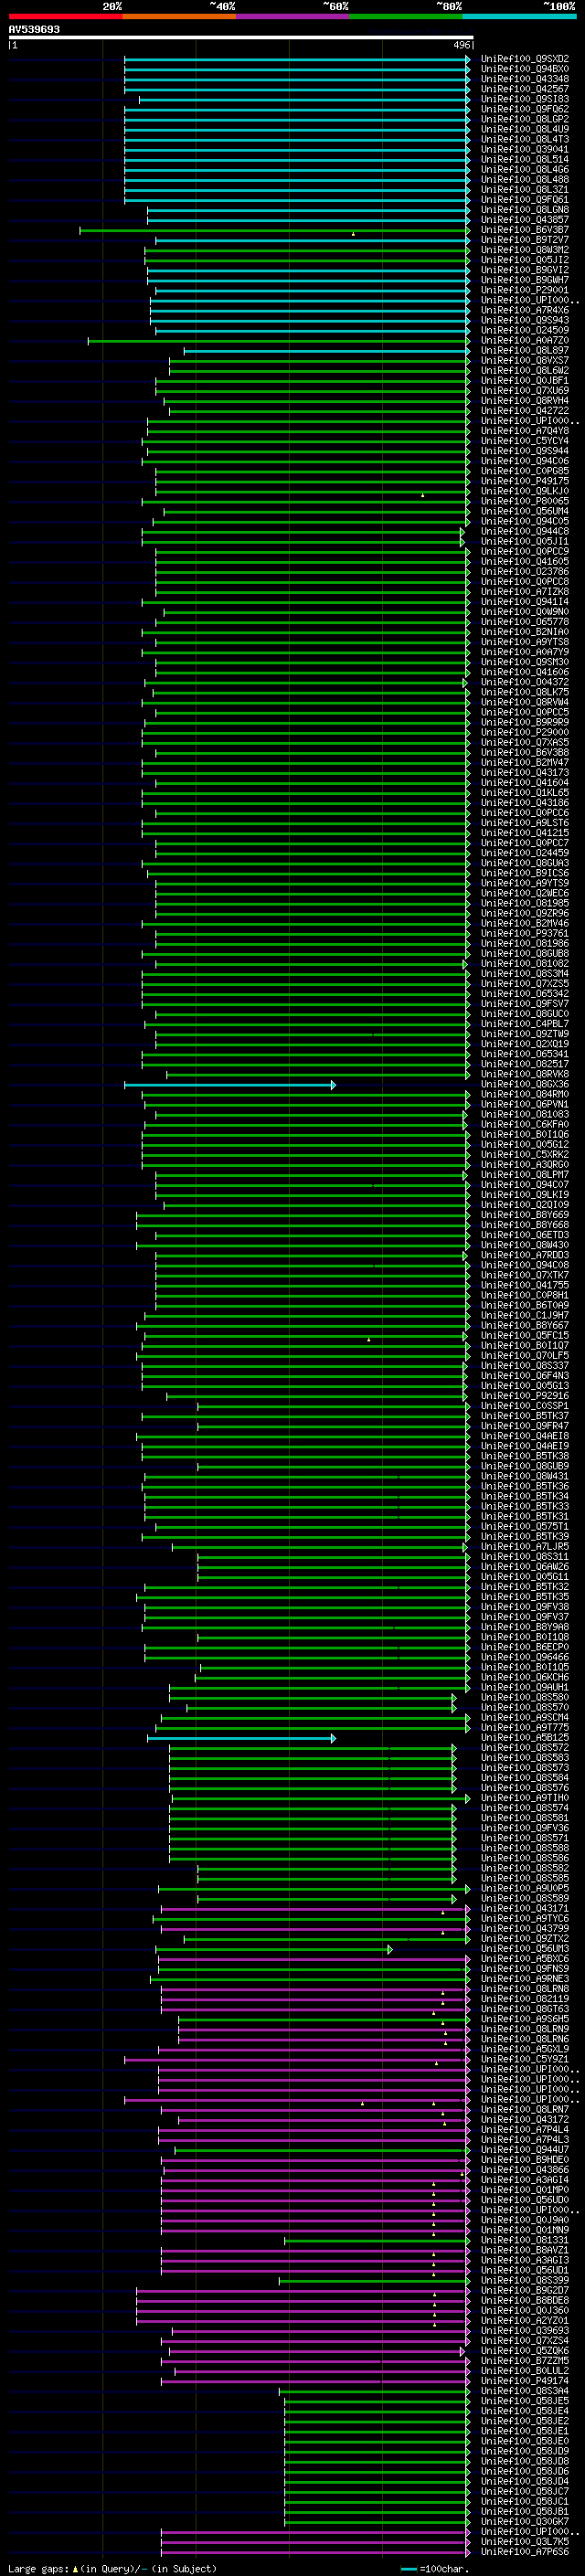Select the UniRef100_A9TYC6 label
This screenshot has height=2576, width=585.
point(525,1919)
